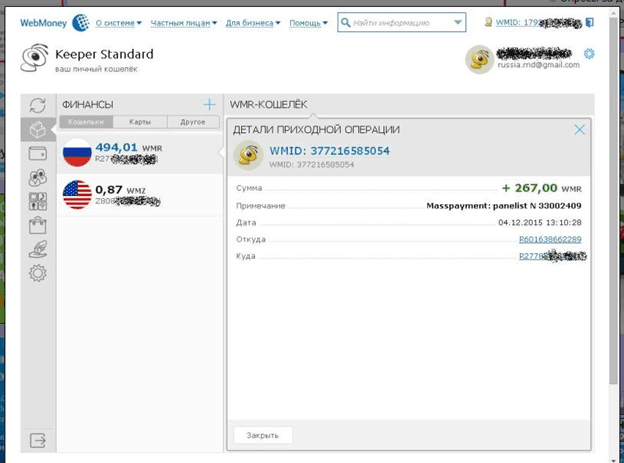Open the services grid icon in the sidebar

pyautogui.click(x=38, y=201)
